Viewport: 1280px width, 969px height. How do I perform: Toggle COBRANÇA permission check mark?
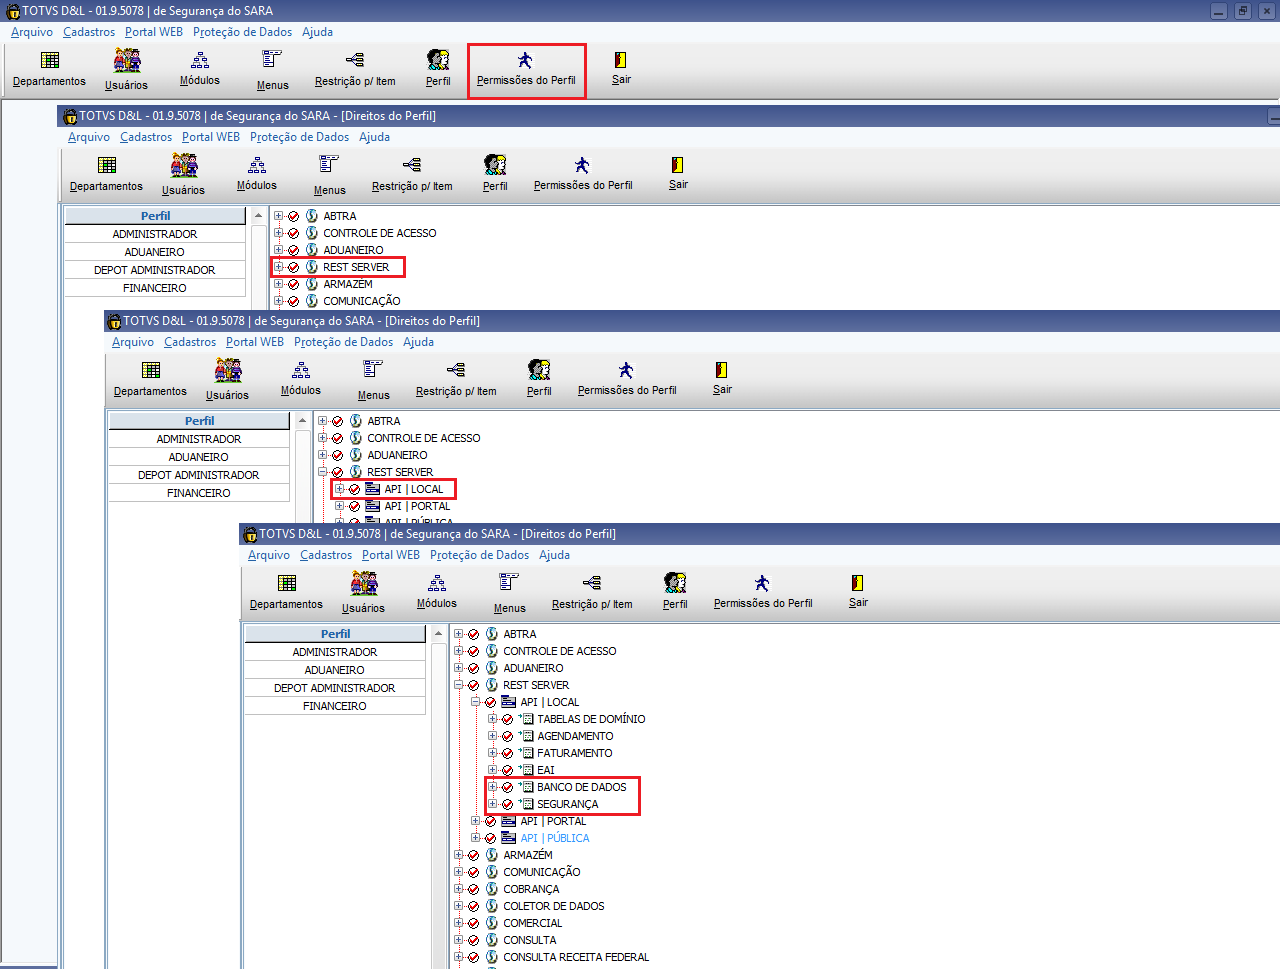pyautogui.click(x=473, y=889)
